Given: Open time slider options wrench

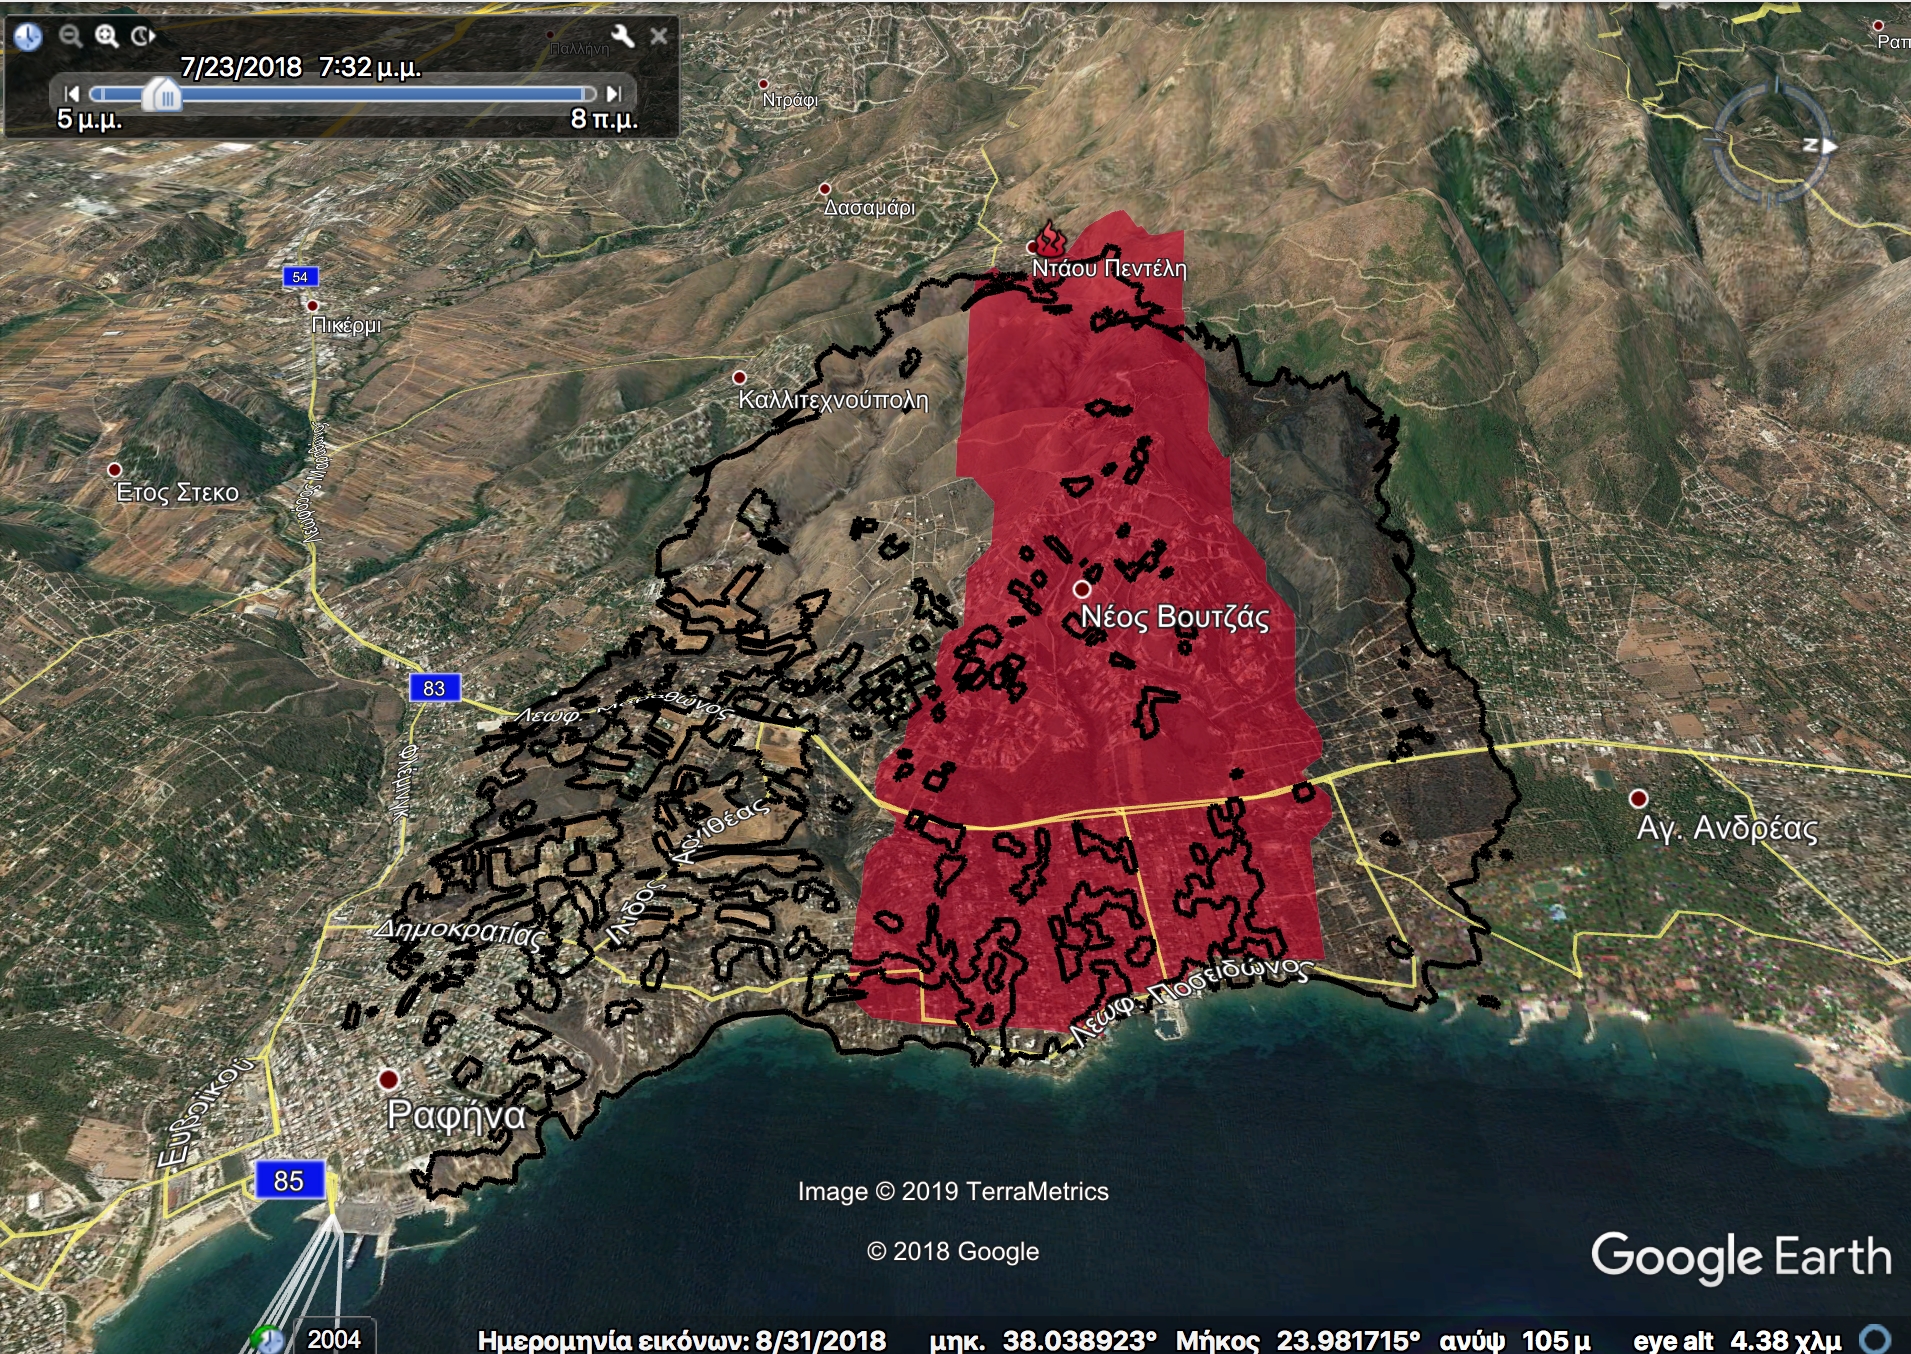Looking at the screenshot, I should [x=622, y=37].
